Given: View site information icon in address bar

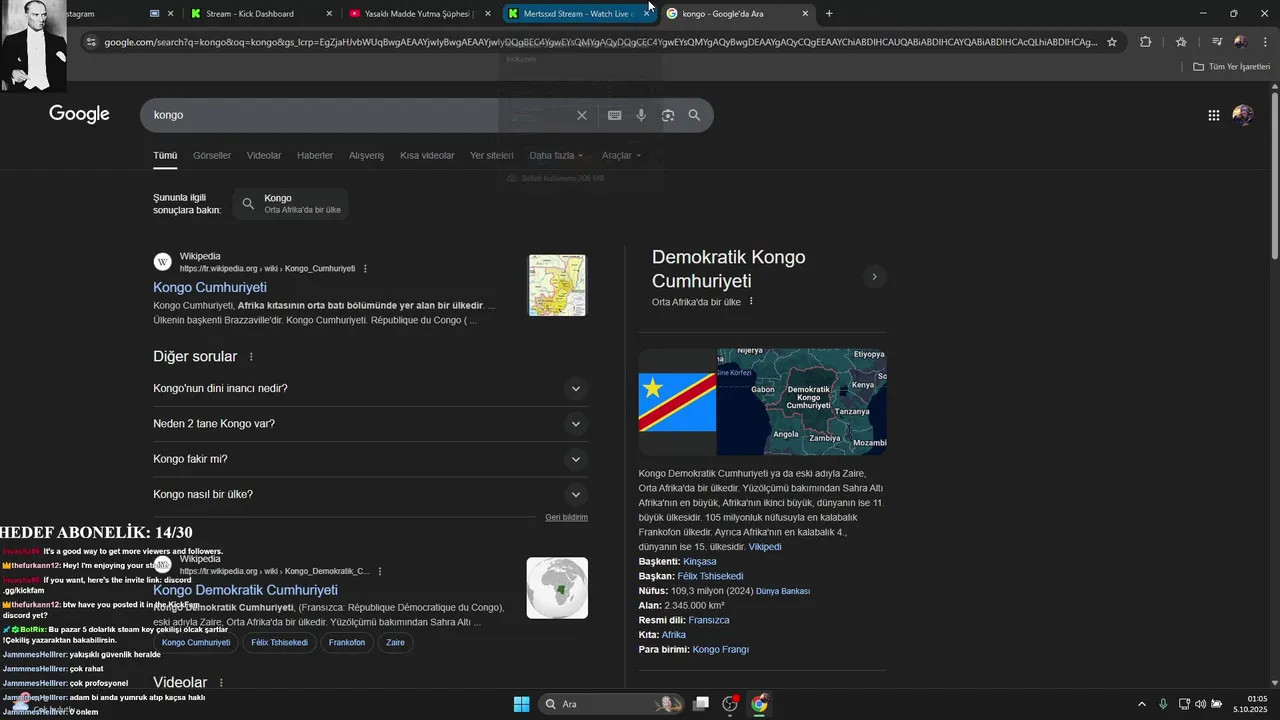Looking at the screenshot, I should (x=91, y=42).
